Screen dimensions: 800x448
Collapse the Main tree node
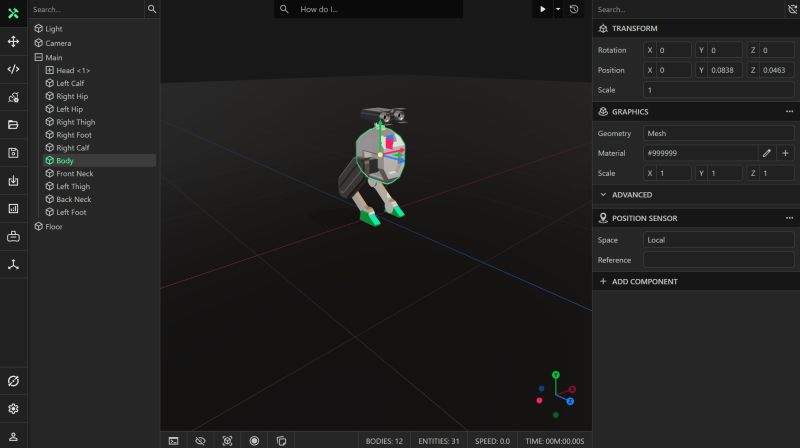coord(39,57)
